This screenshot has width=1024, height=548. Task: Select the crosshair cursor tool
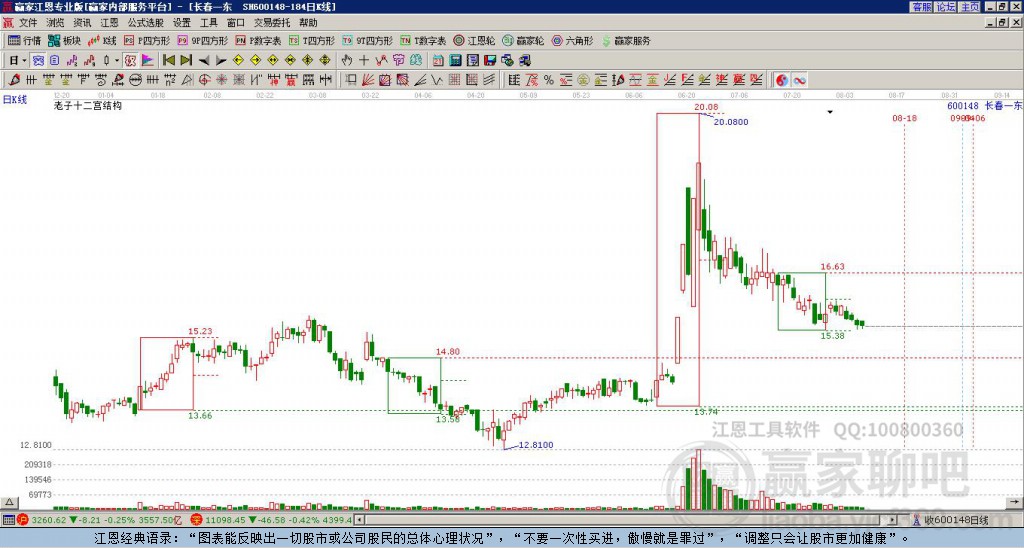pyautogui.click(x=364, y=60)
